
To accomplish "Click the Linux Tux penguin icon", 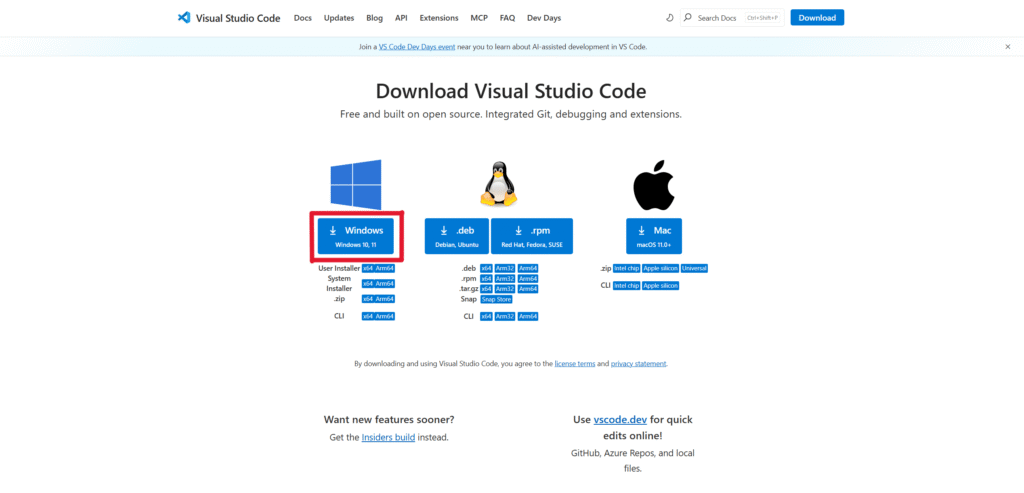I will (x=498, y=185).
